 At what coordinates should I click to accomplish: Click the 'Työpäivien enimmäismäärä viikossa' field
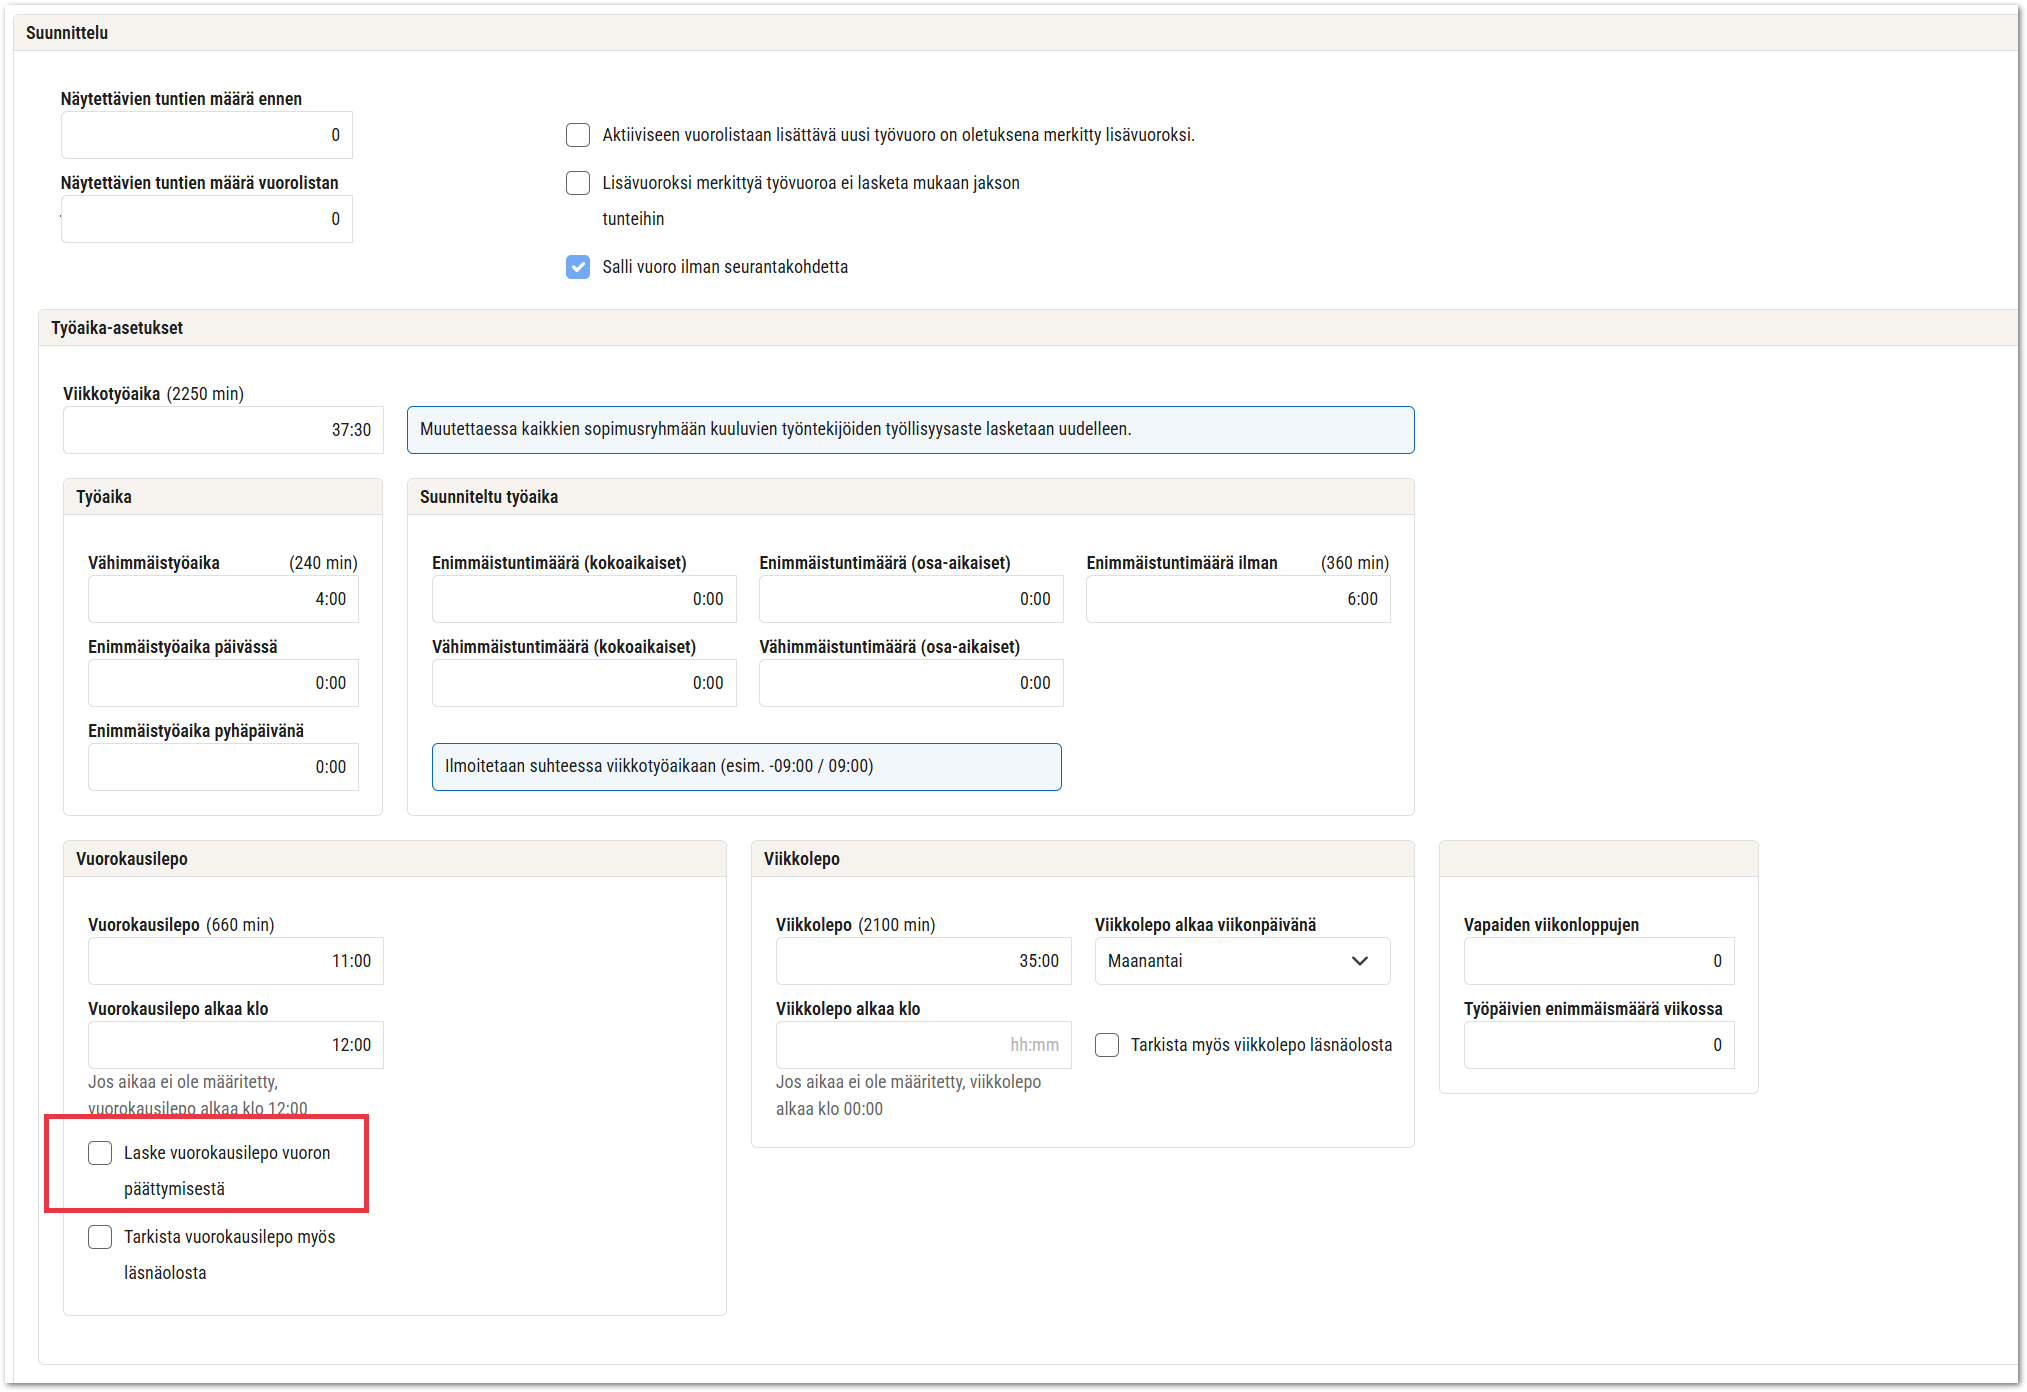(1598, 1045)
